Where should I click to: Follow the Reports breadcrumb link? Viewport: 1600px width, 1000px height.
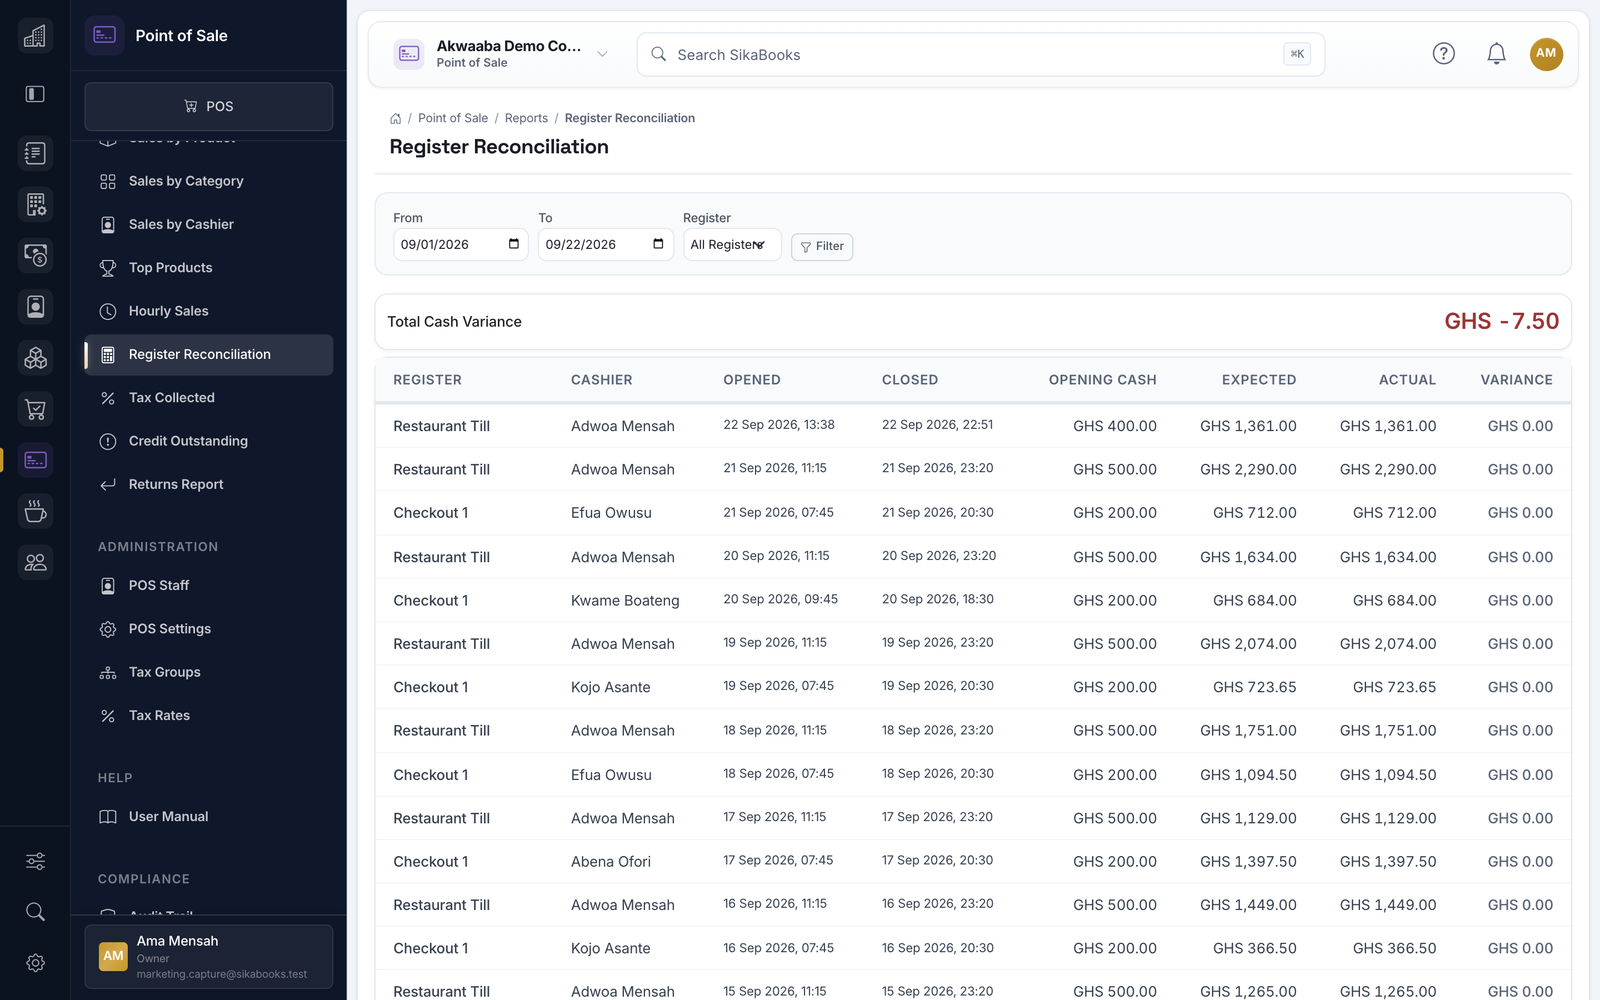[526, 118]
